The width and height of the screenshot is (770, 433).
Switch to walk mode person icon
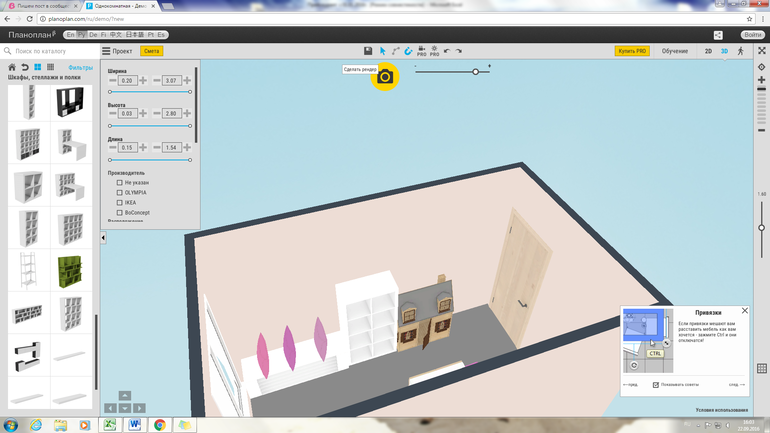[741, 51]
